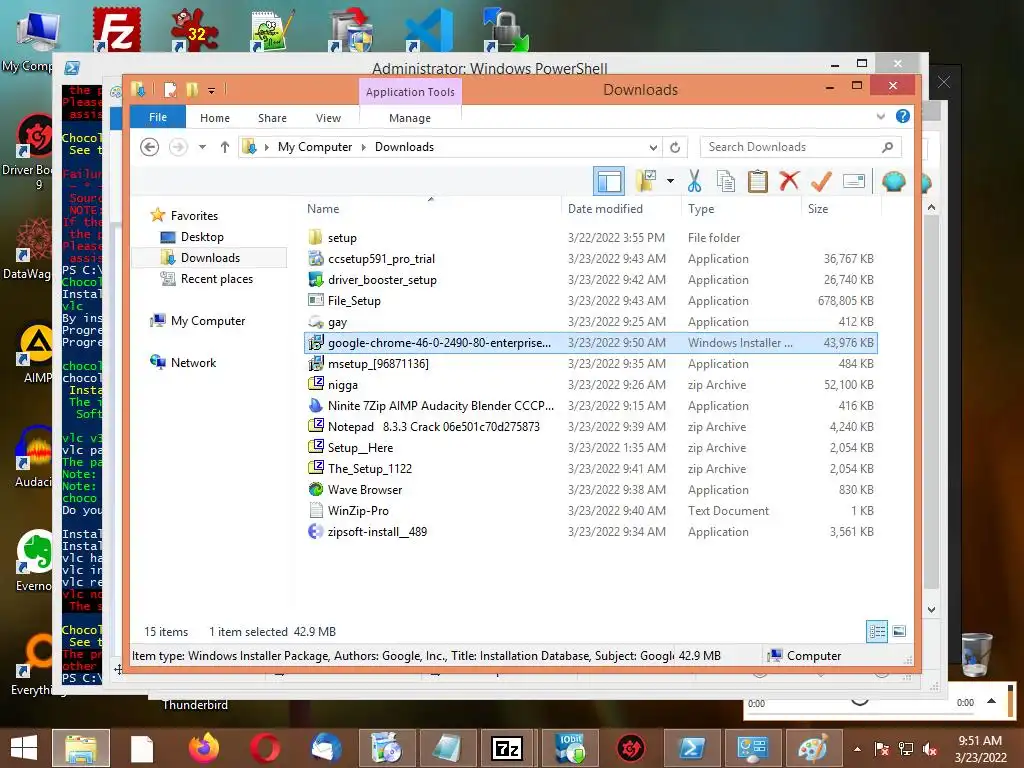Click the New Folder icon in the Quick Access Toolbar
Viewport: 1024px width, 768px height.
tap(192, 89)
